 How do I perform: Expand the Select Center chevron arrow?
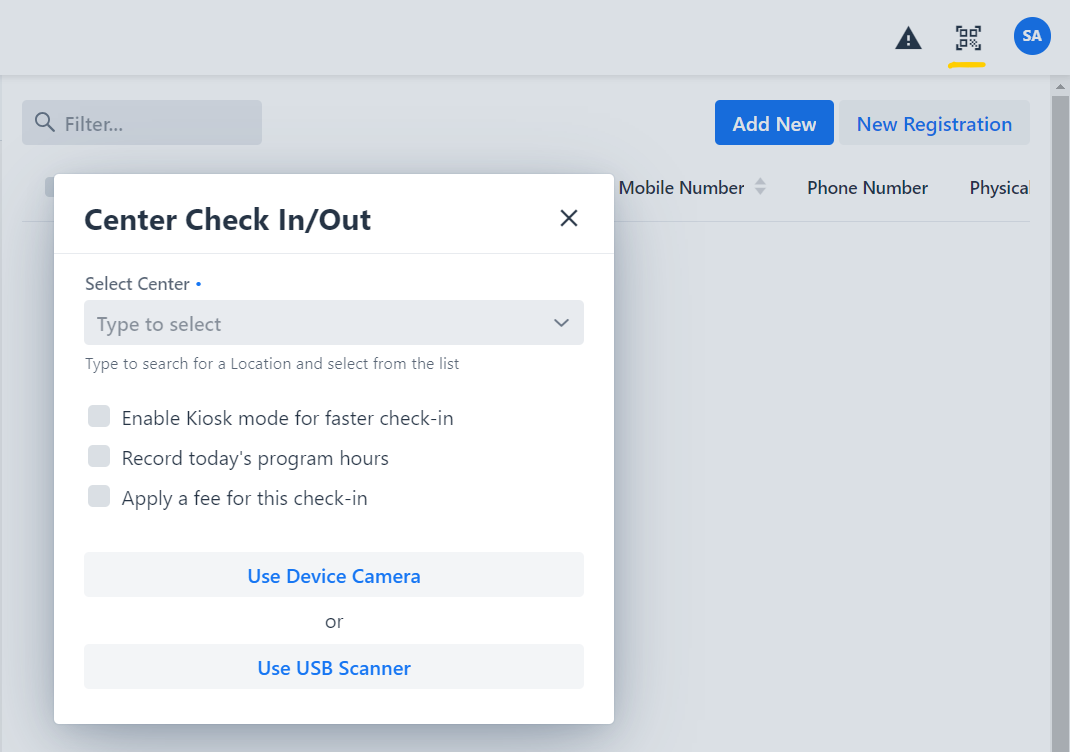561,323
